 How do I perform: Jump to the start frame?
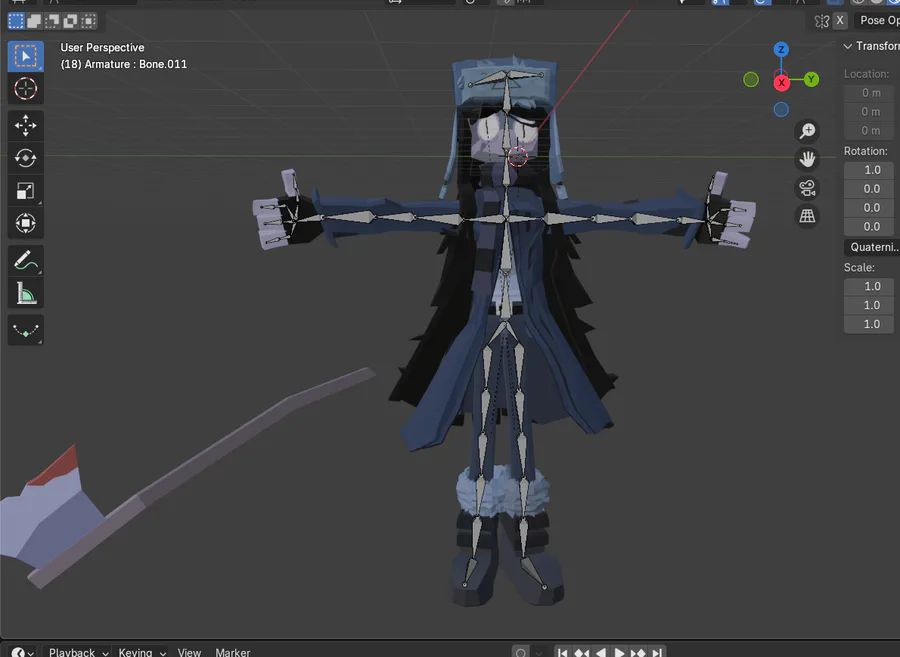click(563, 652)
